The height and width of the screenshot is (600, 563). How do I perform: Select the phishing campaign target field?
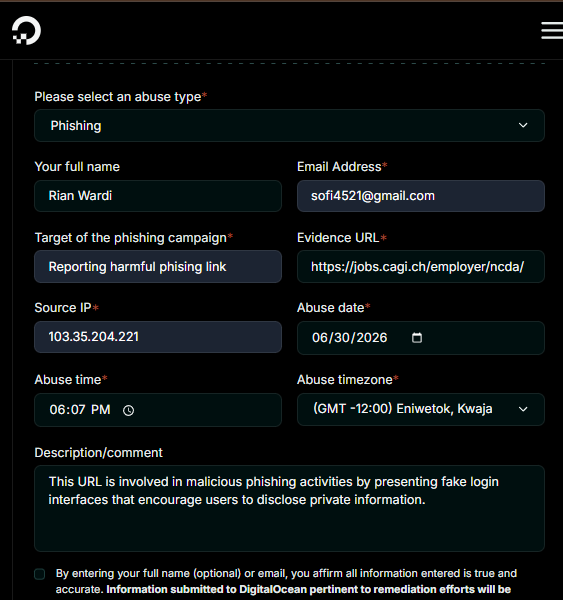[158, 267]
